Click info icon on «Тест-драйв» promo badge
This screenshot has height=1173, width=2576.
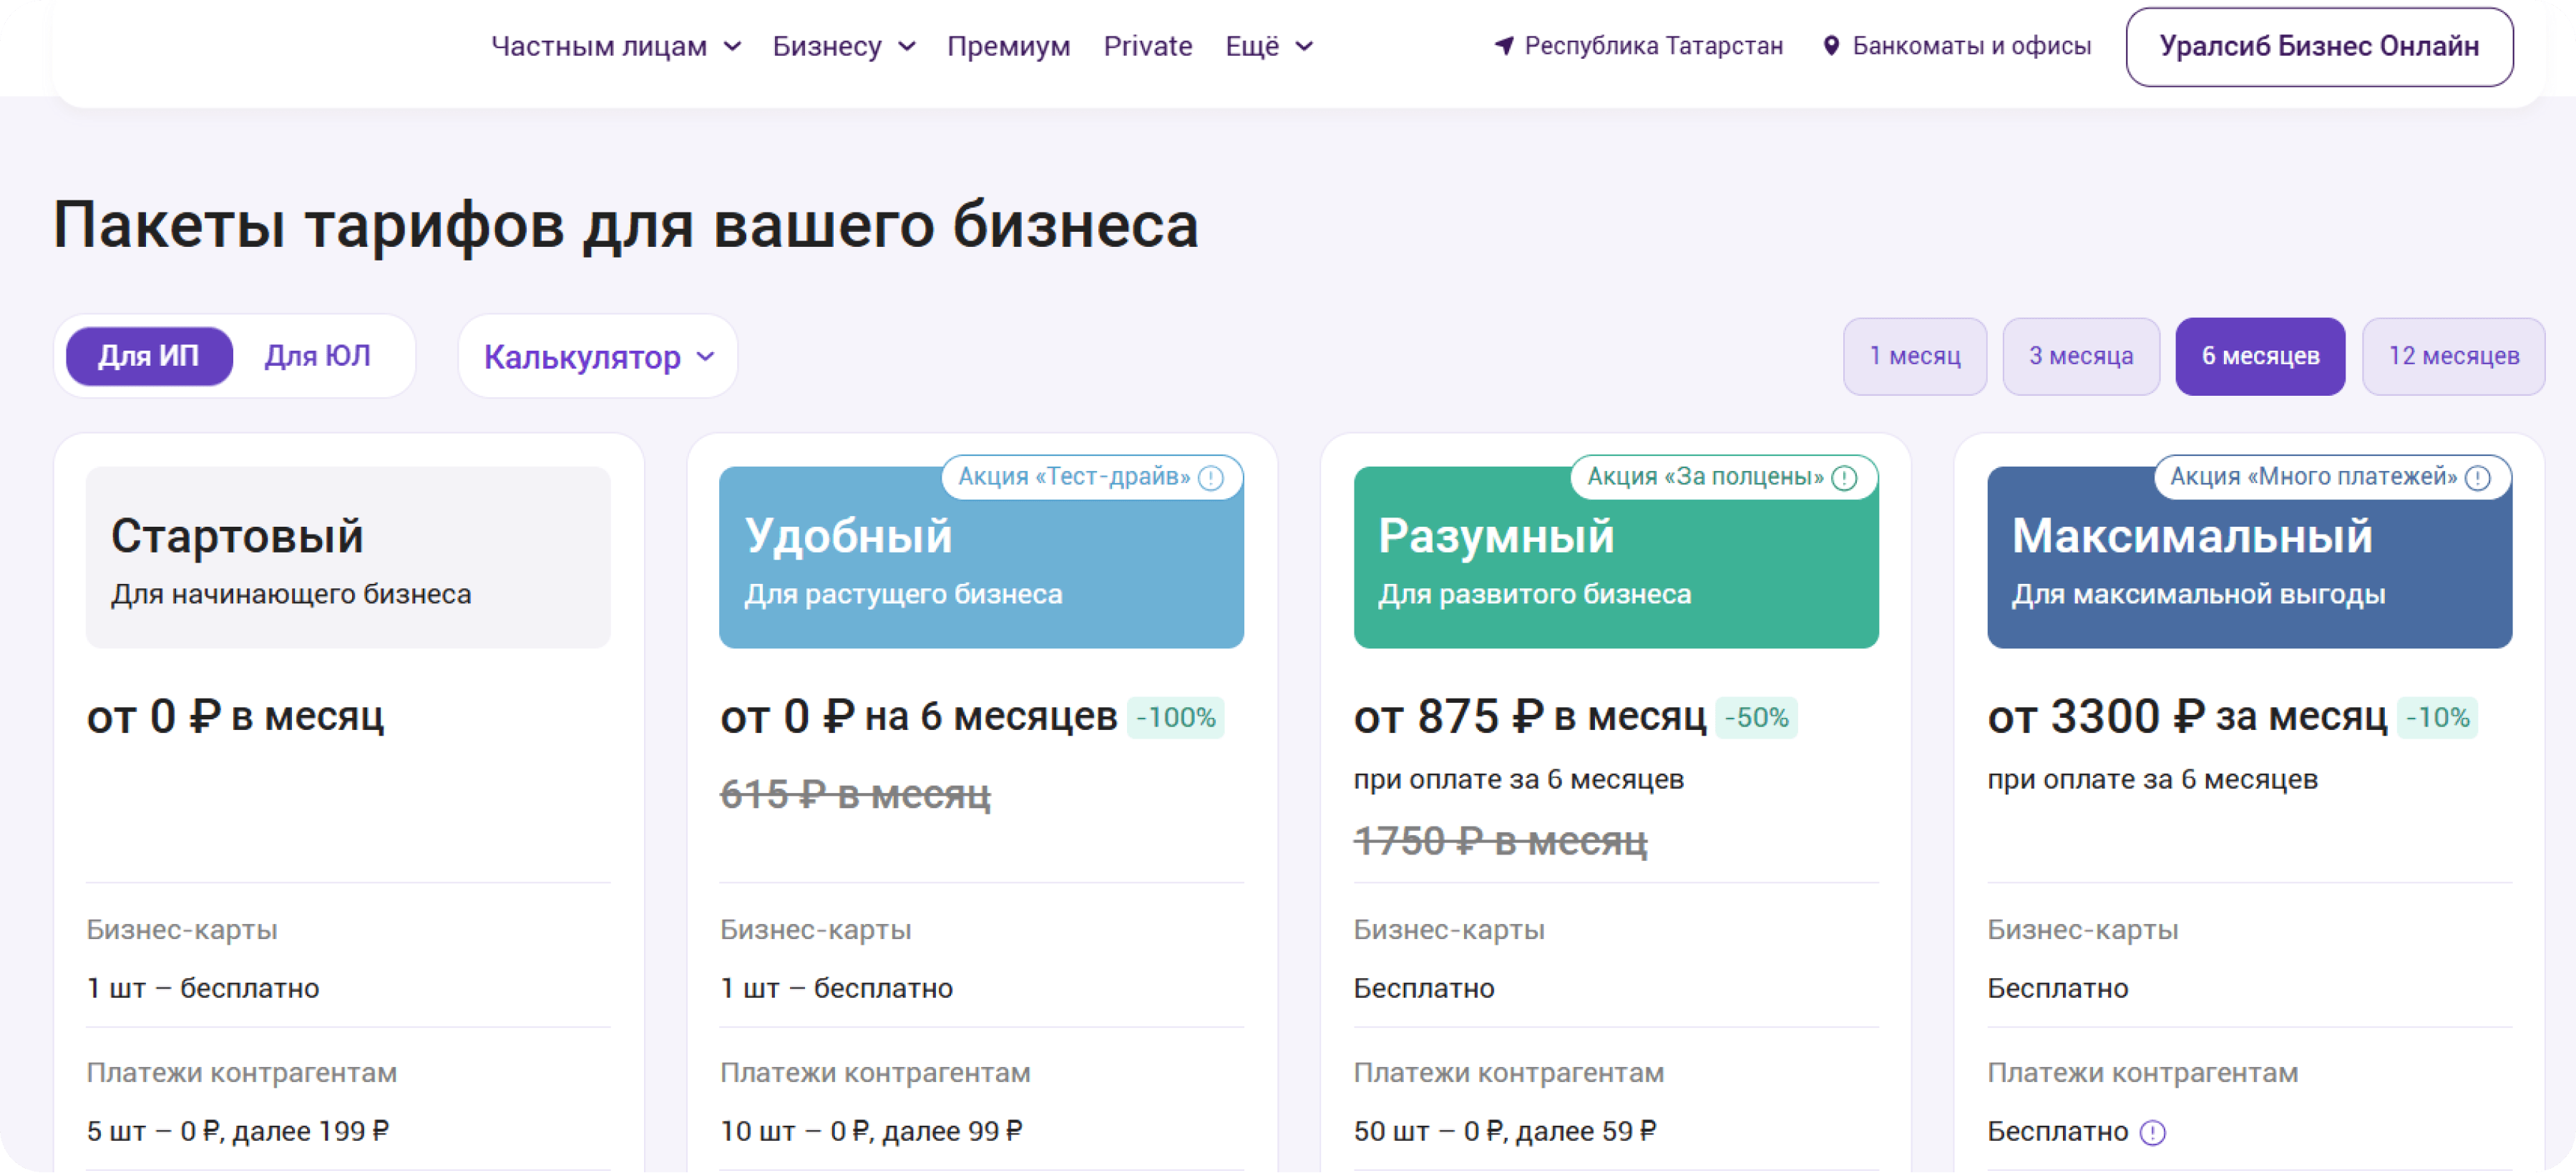[1210, 478]
